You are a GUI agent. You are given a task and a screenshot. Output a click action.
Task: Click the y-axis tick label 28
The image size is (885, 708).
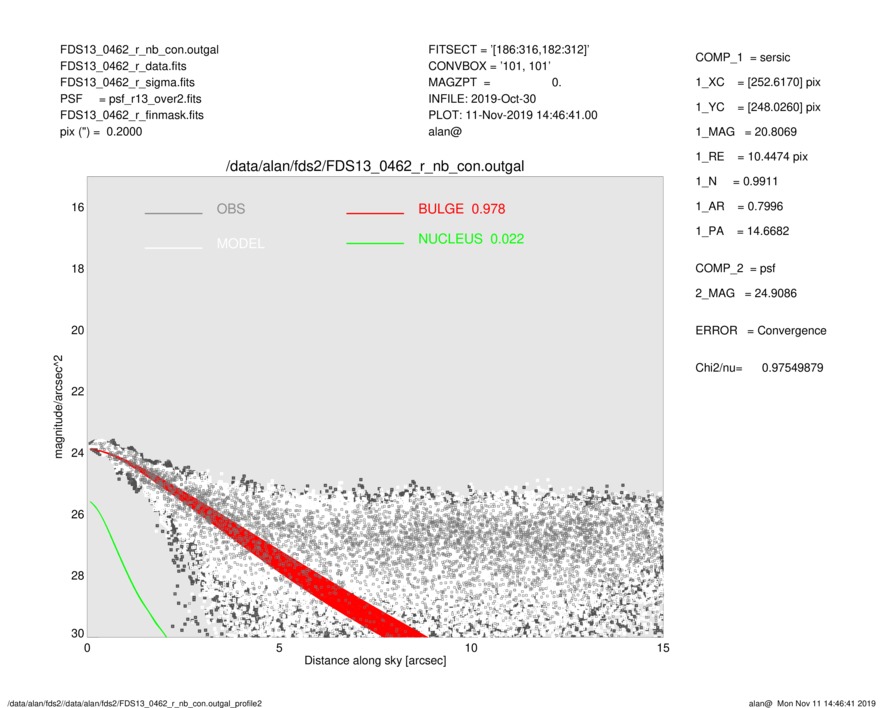pyautogui.click(x=78, y=575)
